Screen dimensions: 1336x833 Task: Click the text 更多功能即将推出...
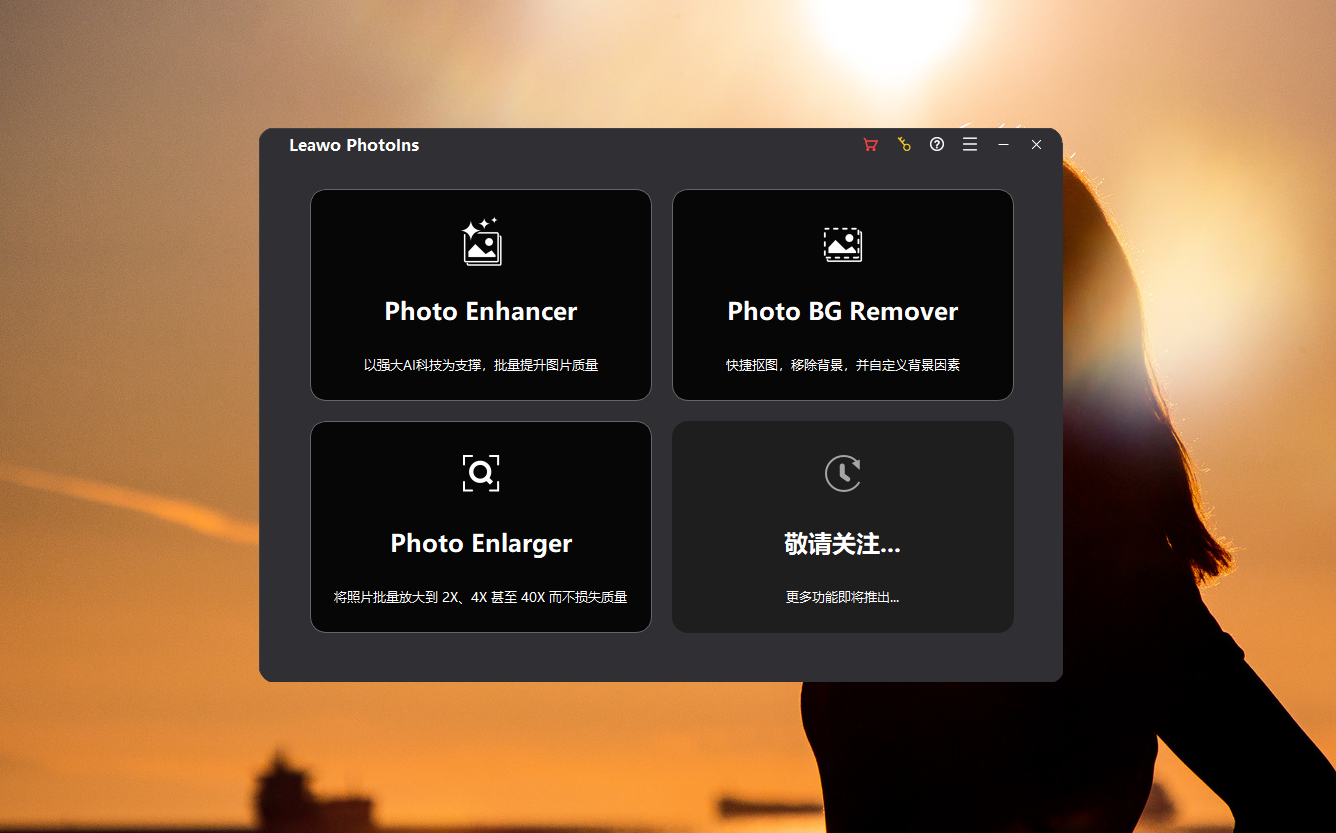pos(843,598)
